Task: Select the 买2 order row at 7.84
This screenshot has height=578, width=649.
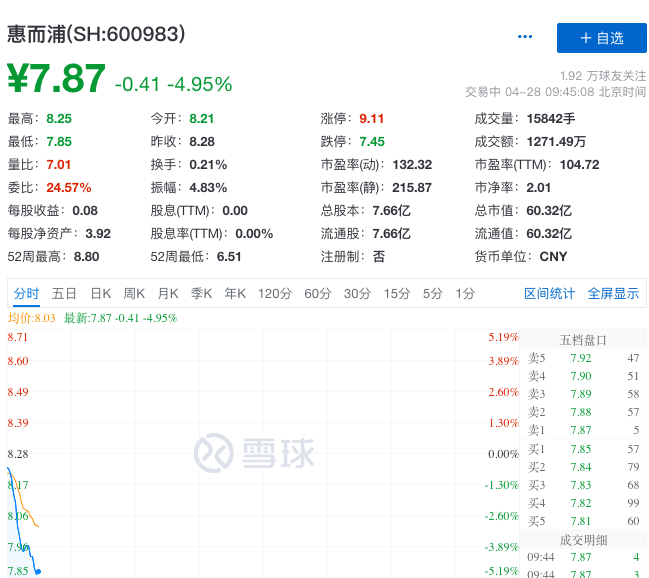Action: (x=583, y=467)
